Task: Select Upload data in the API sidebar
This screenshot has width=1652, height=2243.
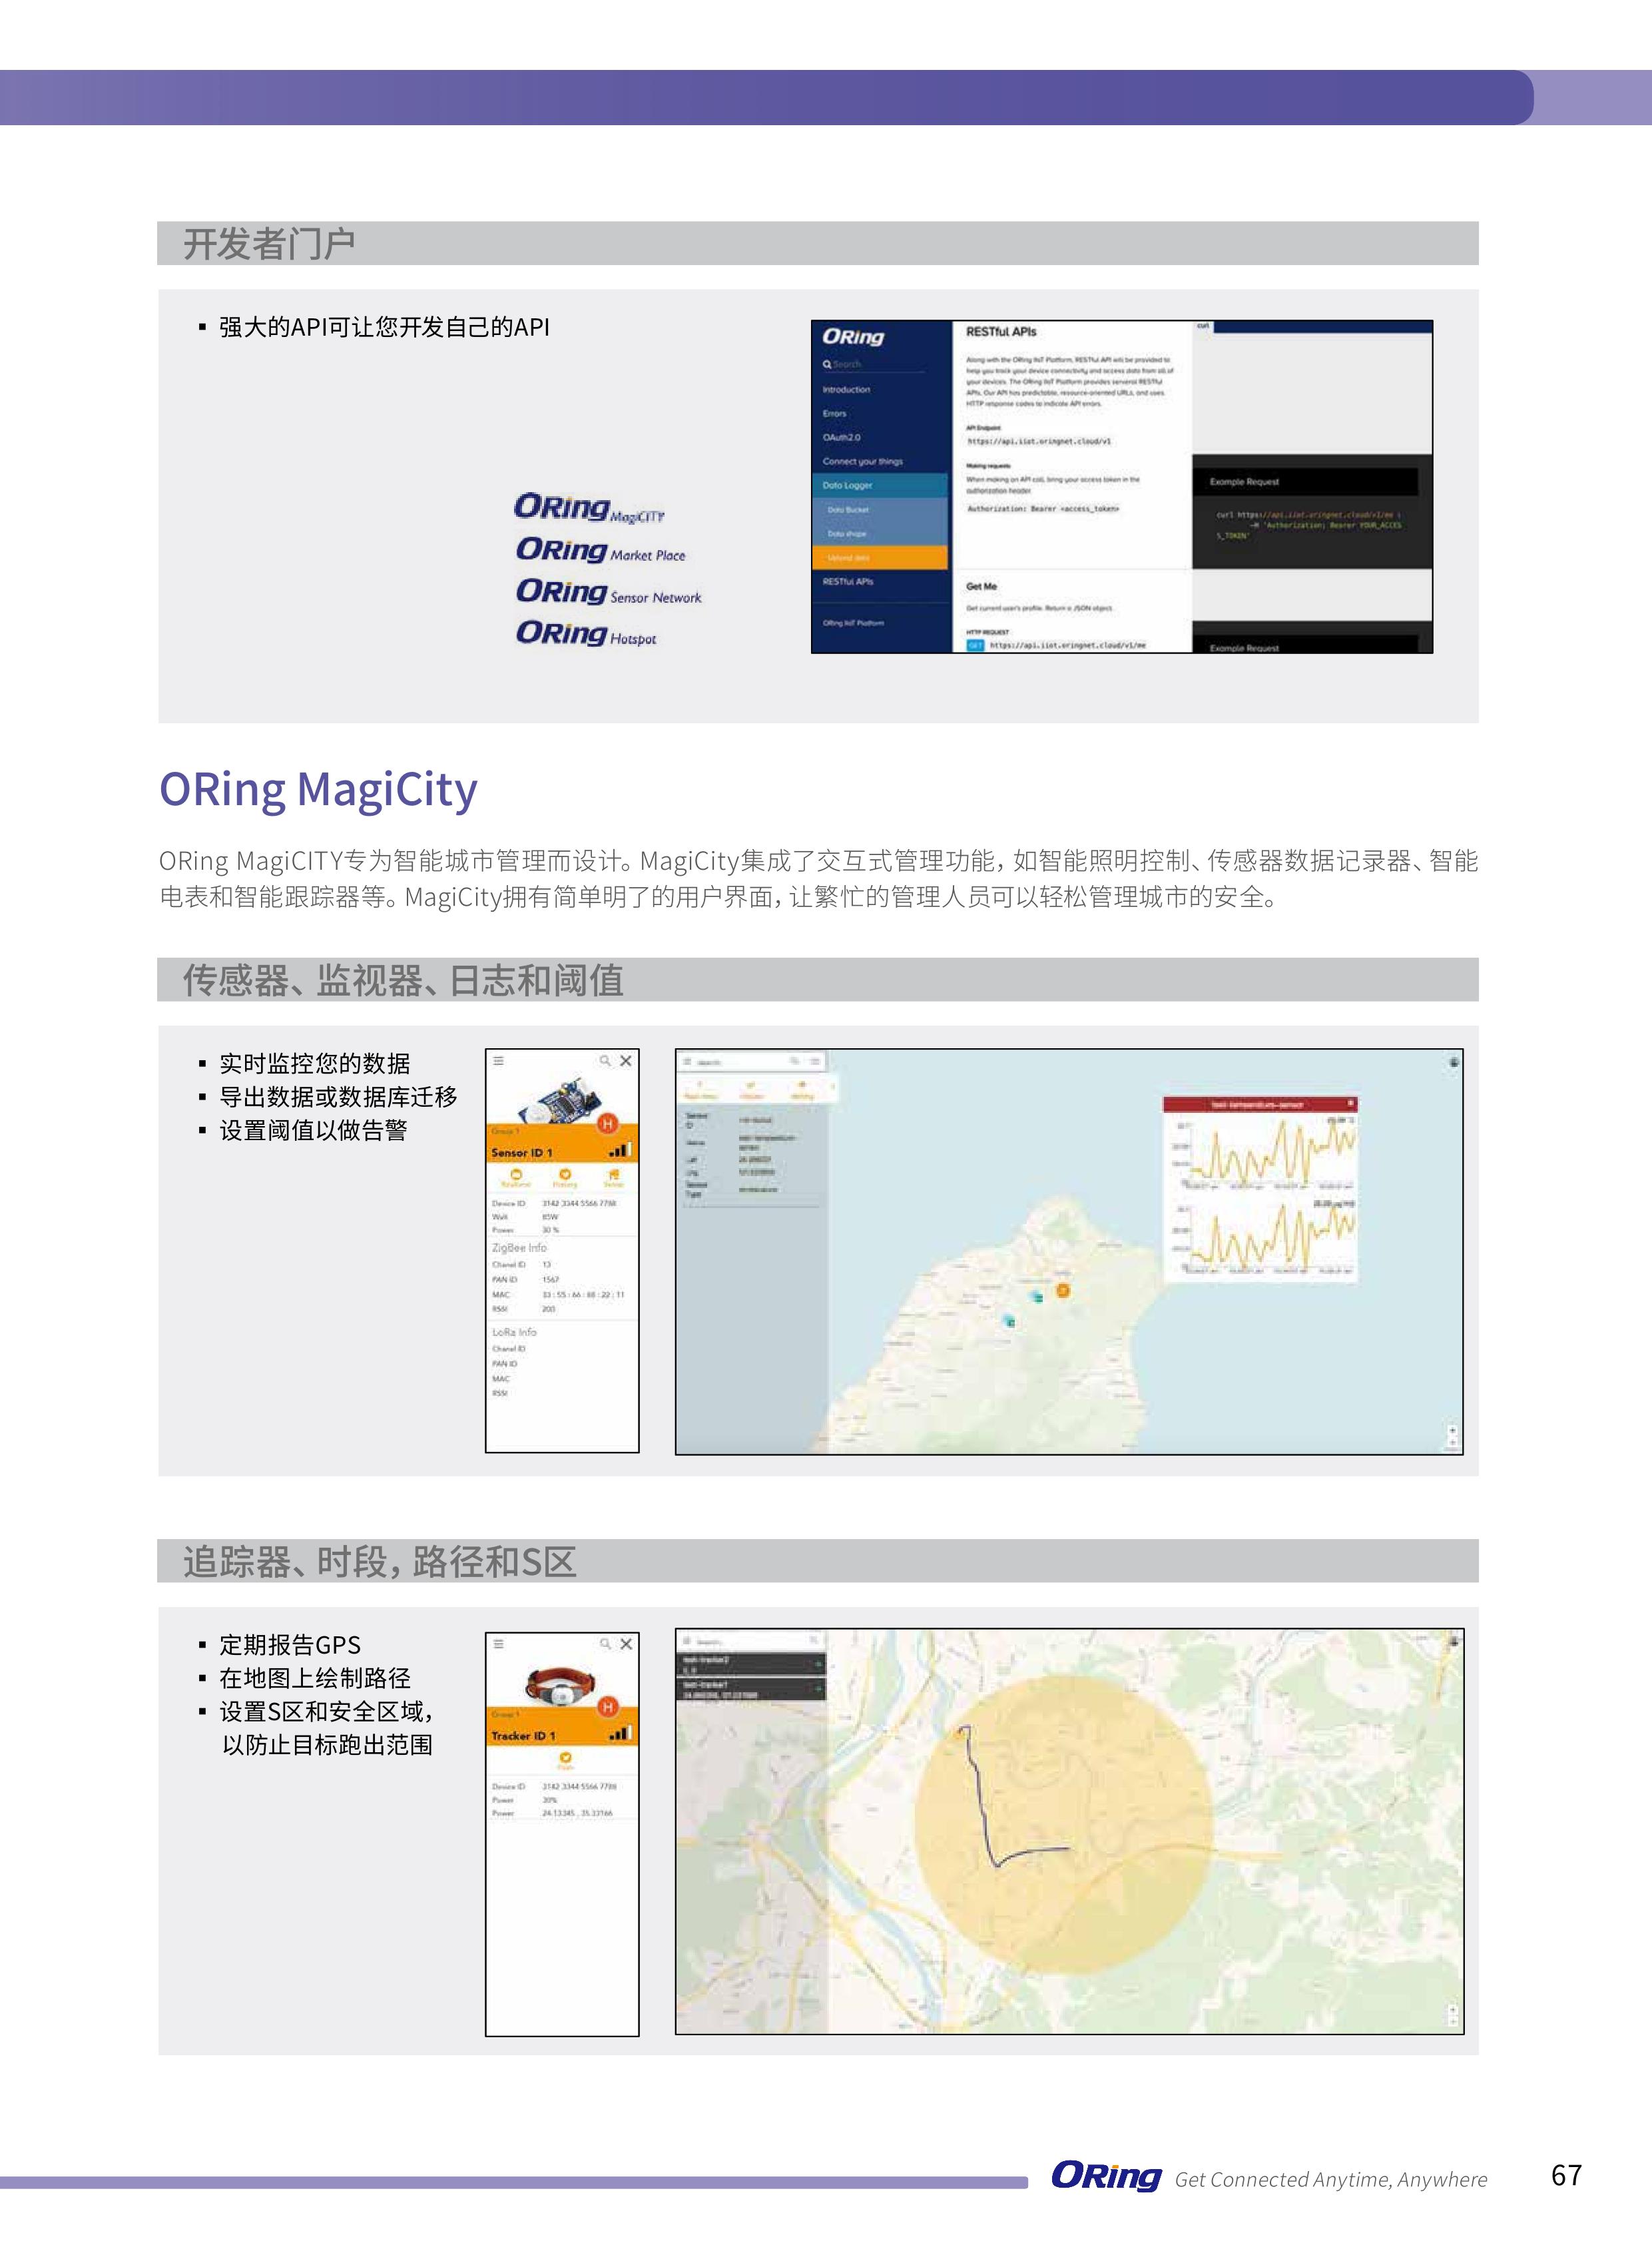Action: [x=848, y=558]
